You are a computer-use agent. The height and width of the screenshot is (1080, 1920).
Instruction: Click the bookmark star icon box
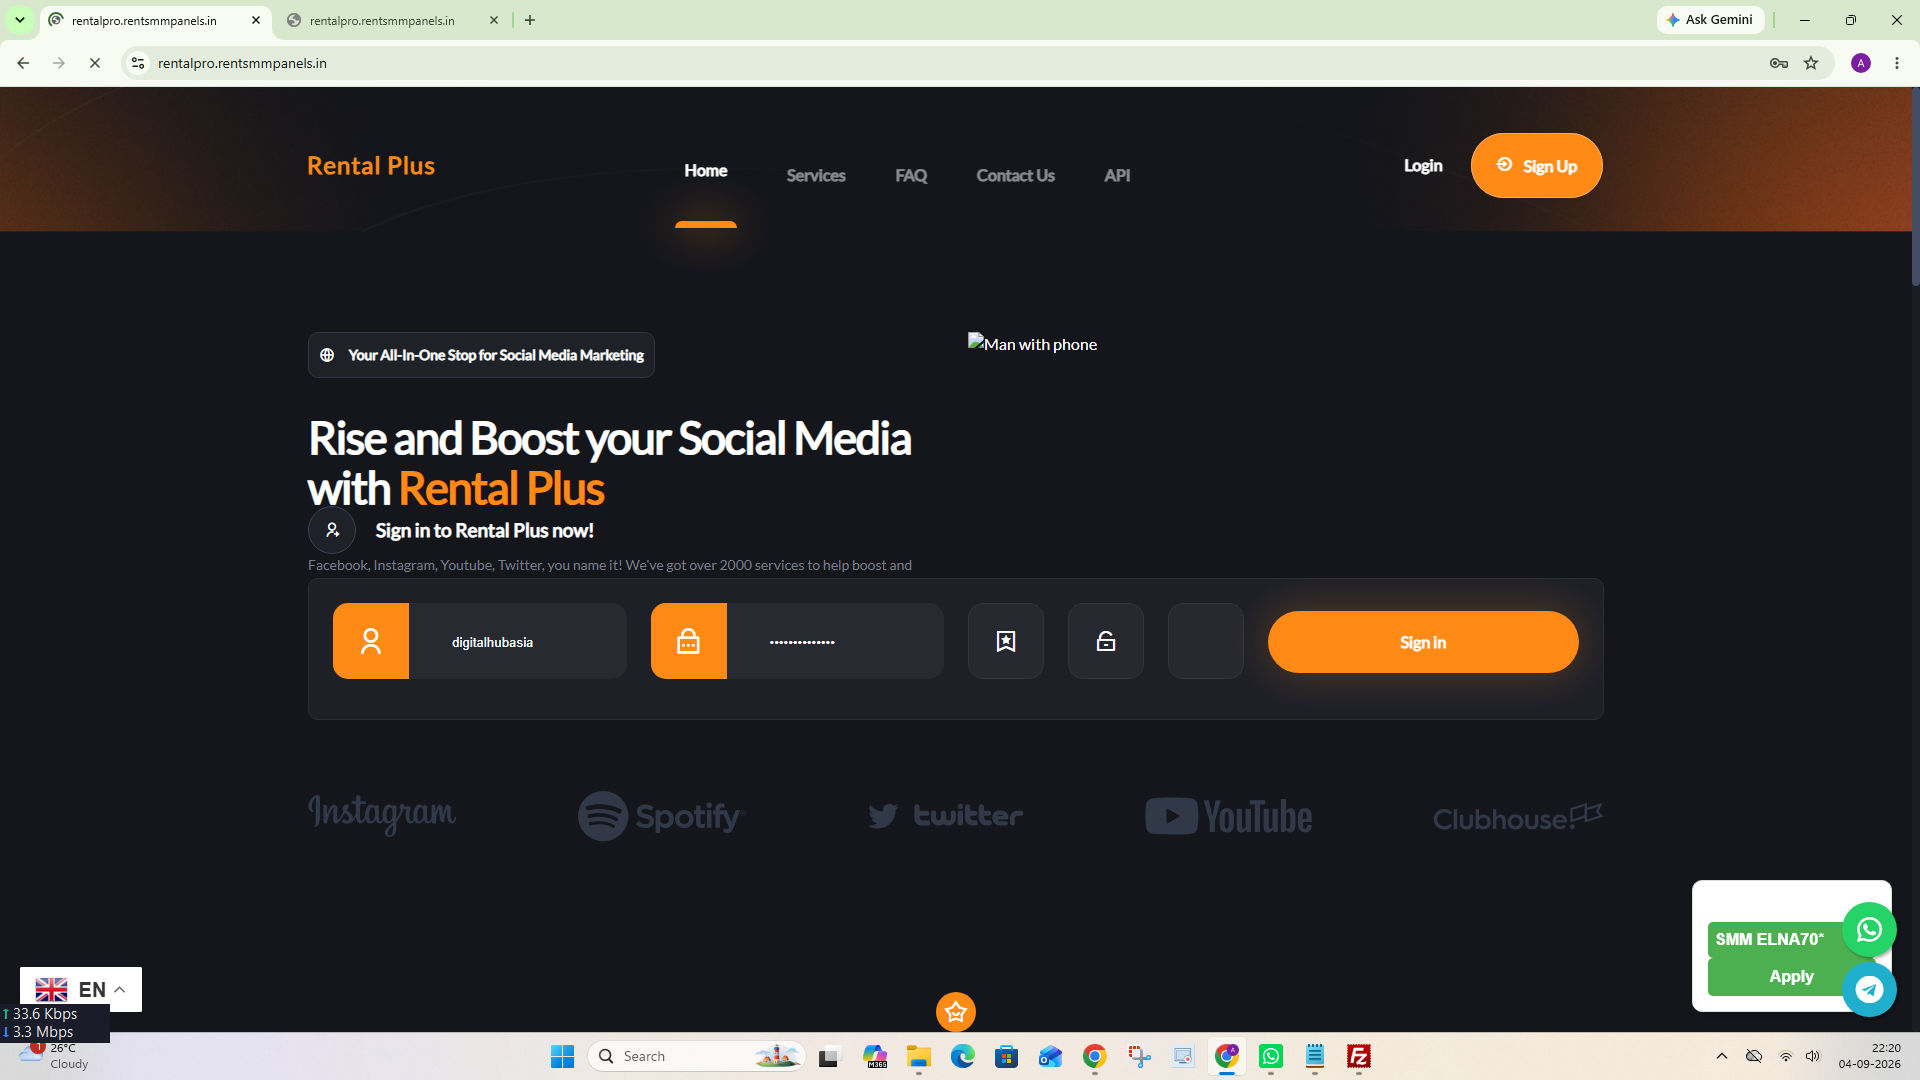(x=1006, y=641)
